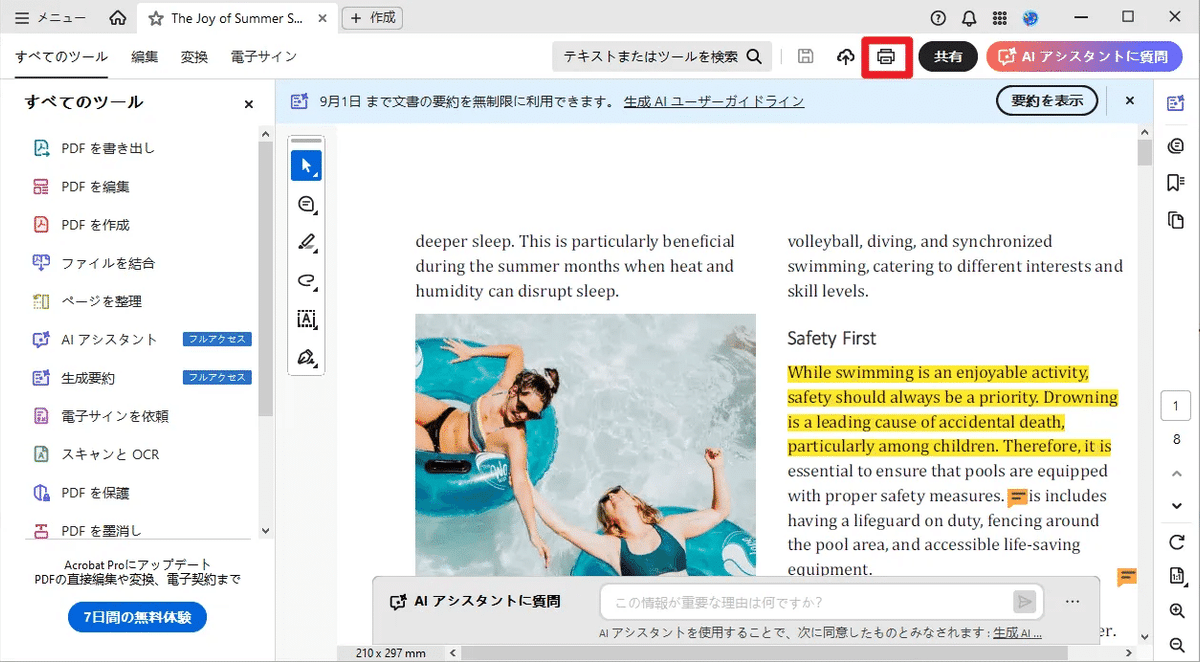Open the Bookmarks panel icon

[x=1176, y=182]
